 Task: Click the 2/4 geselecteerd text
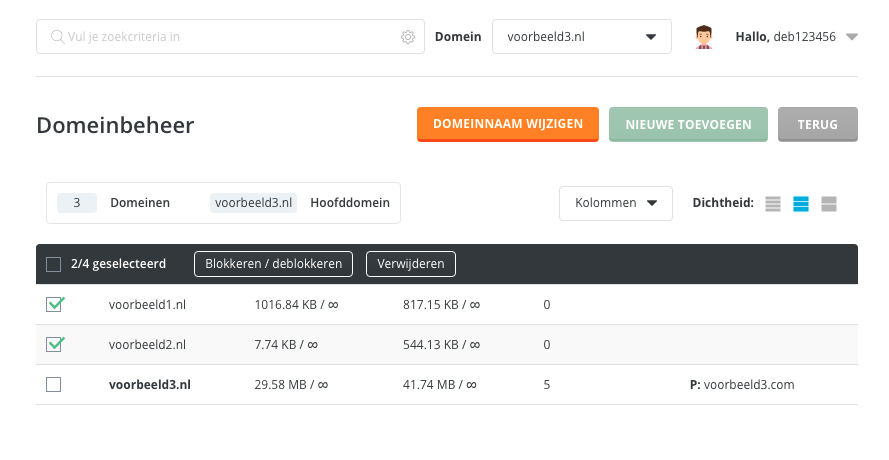click(118, 264)
